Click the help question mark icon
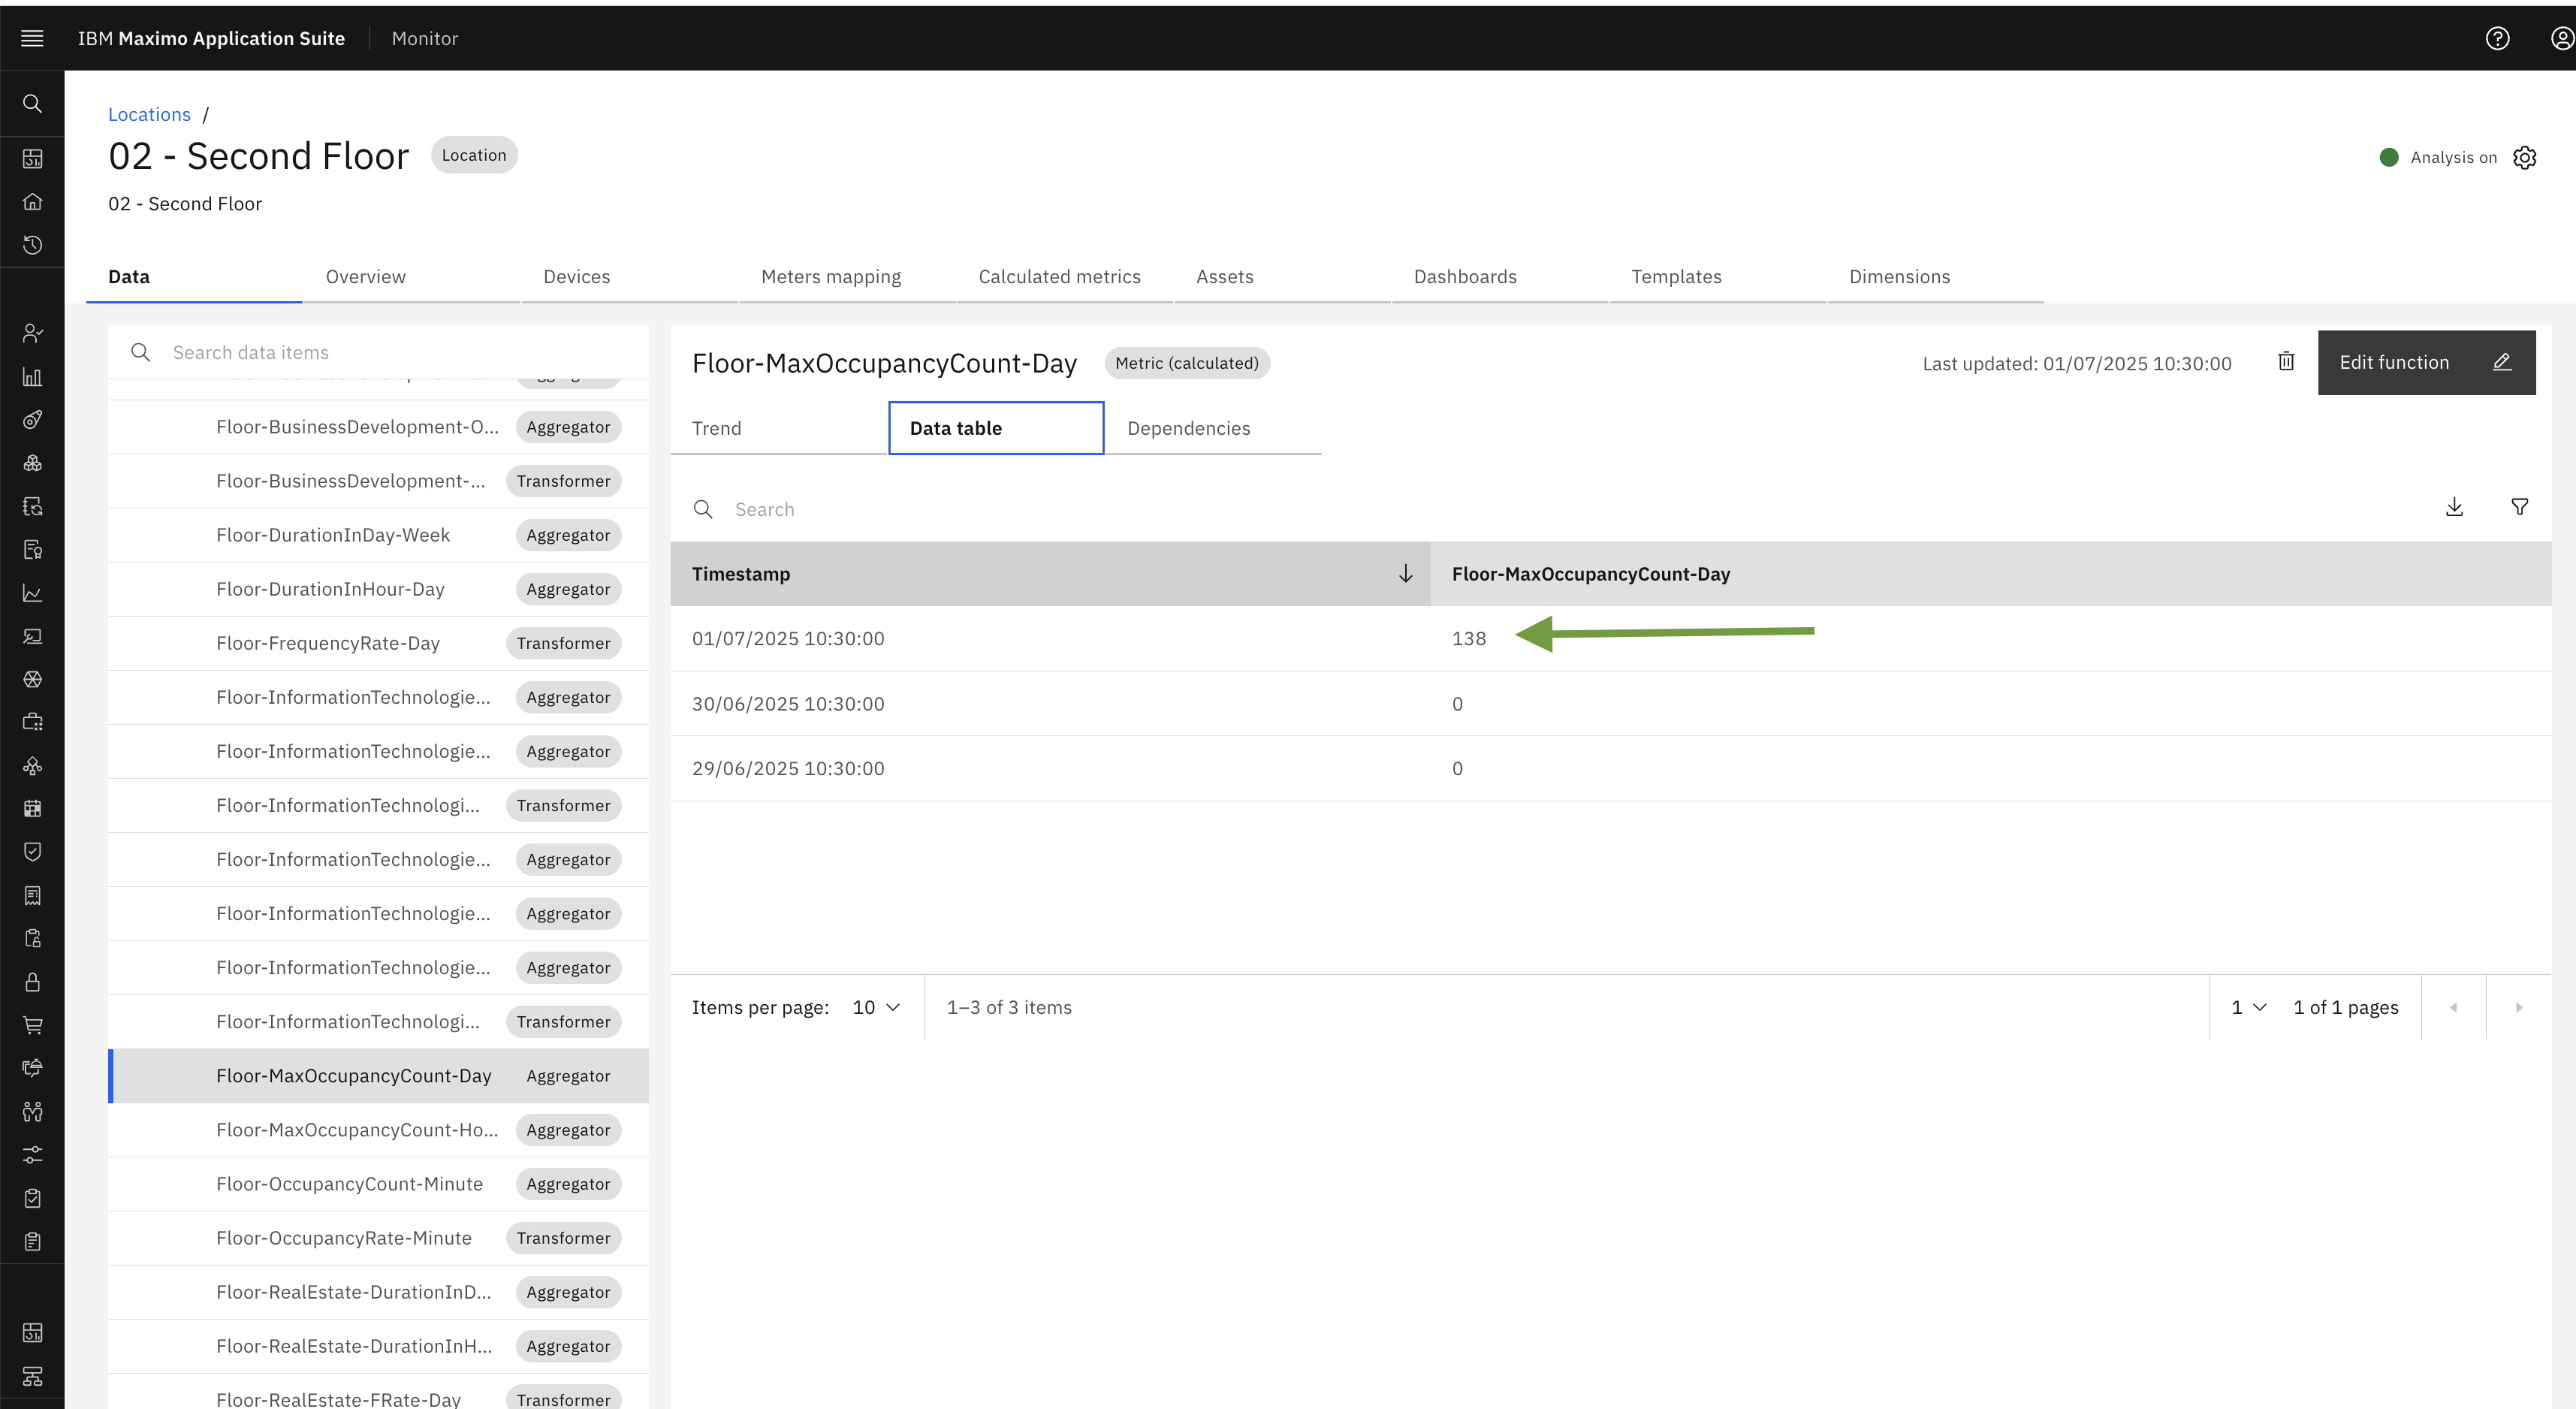The image size is (2576, 1409). click(2497, 38)
